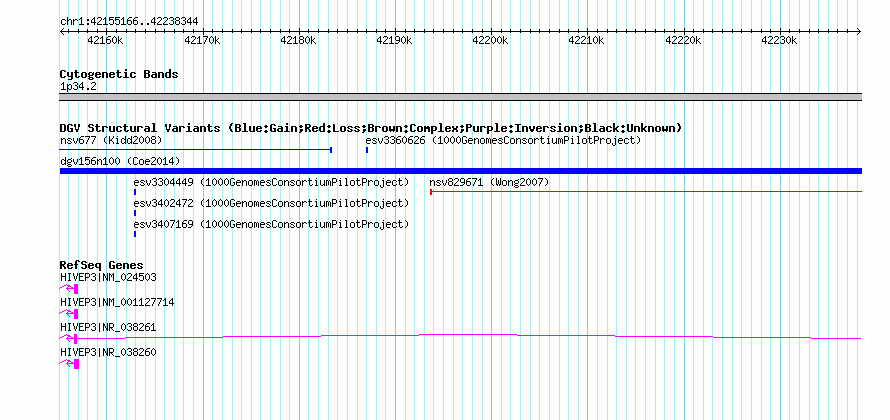Open the HIVEP3|NM_001127714 gene label
Viewport: 890px width, 420px height.
[x=117, y=302]
